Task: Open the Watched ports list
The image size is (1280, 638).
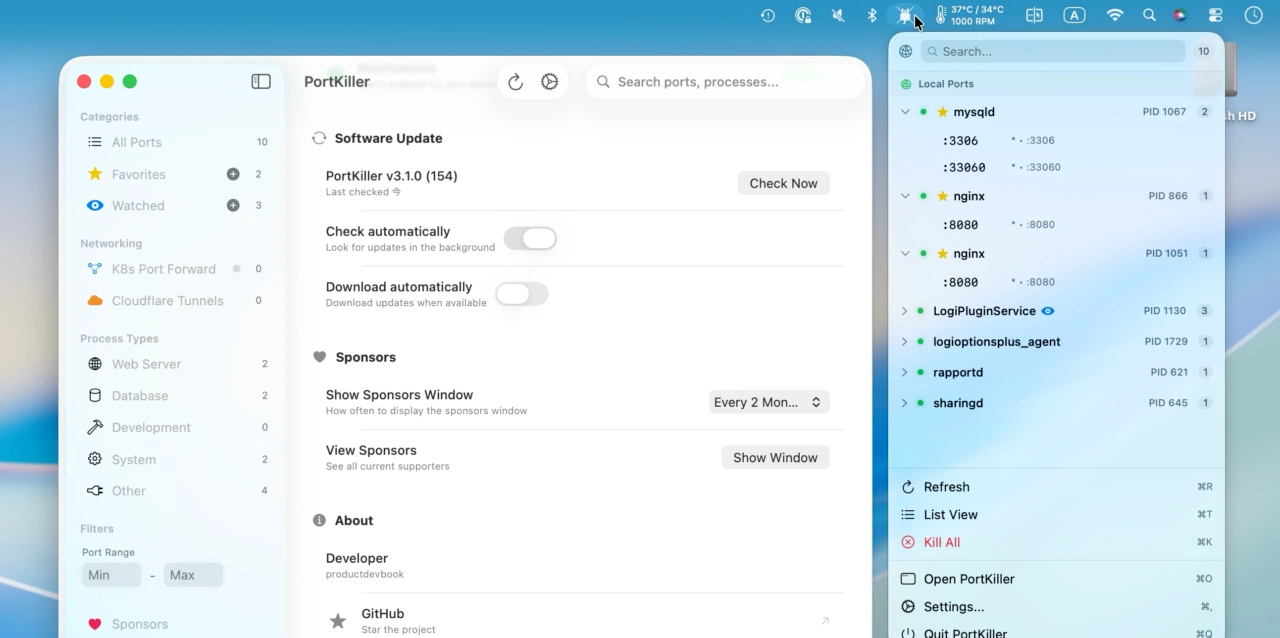Action: tap(137, 205)
